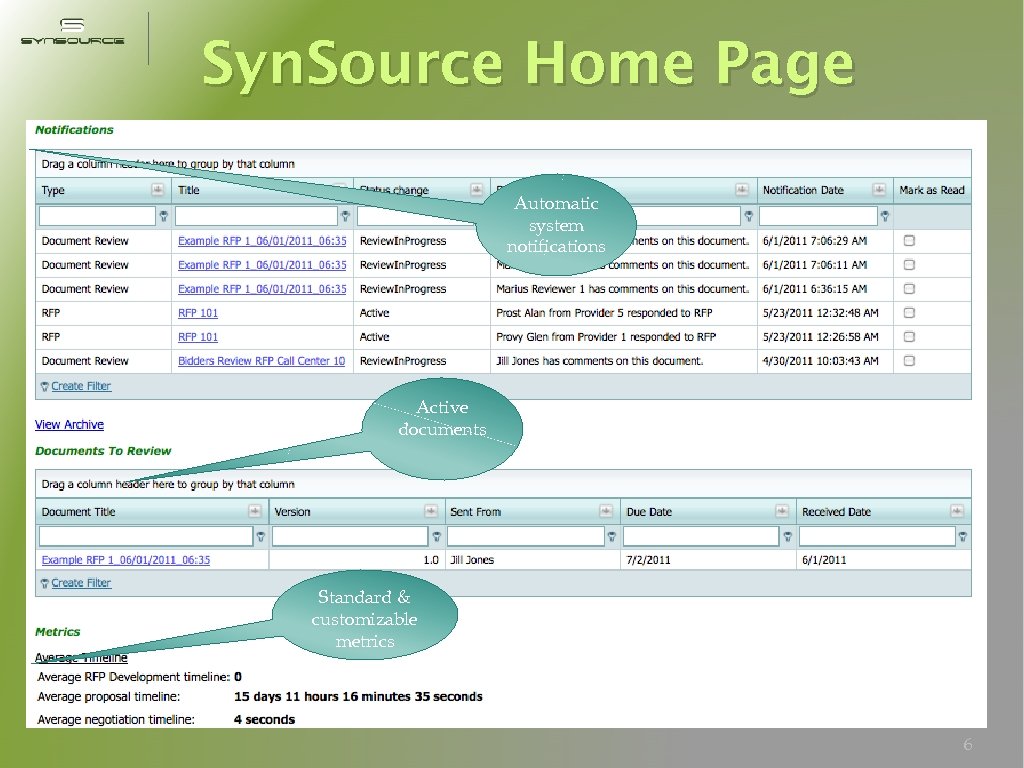1024x768 pixels.
Task: Click Version filter input field
Action: [x=350, y=536]
